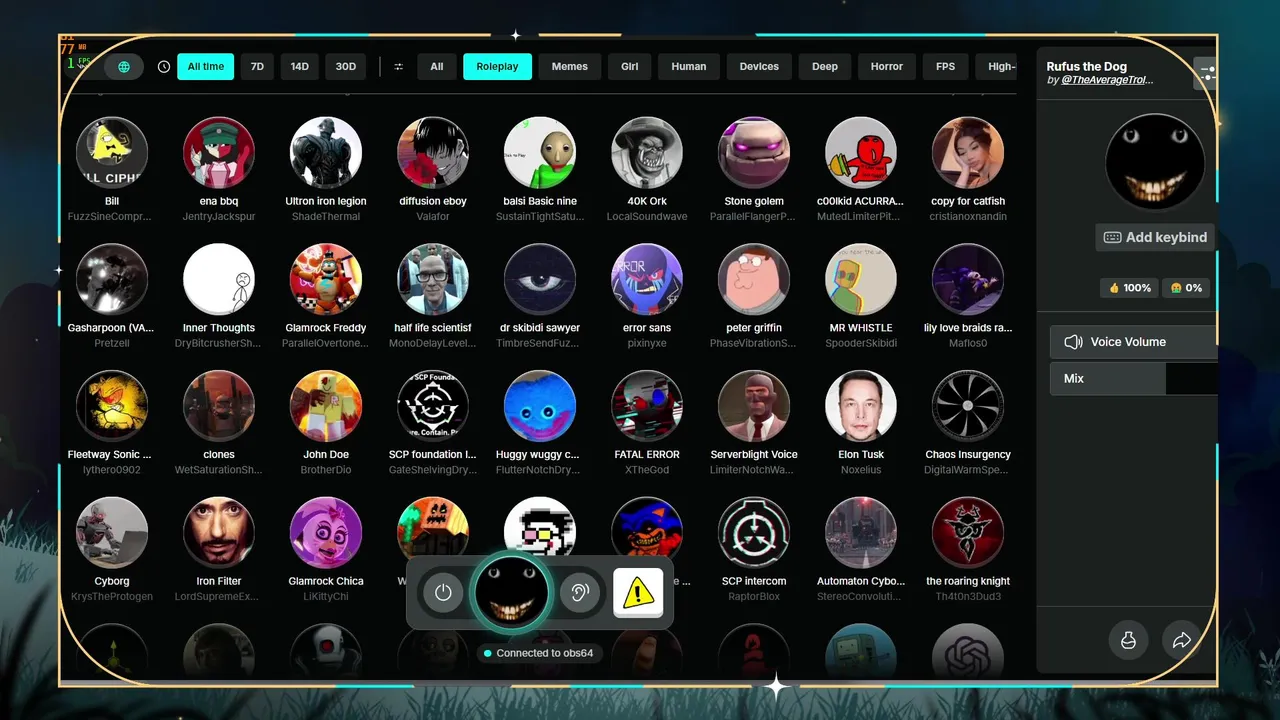Open the @TheAverageTrol author link
Screen dimensions: 1280x720
pos(1107,80)
